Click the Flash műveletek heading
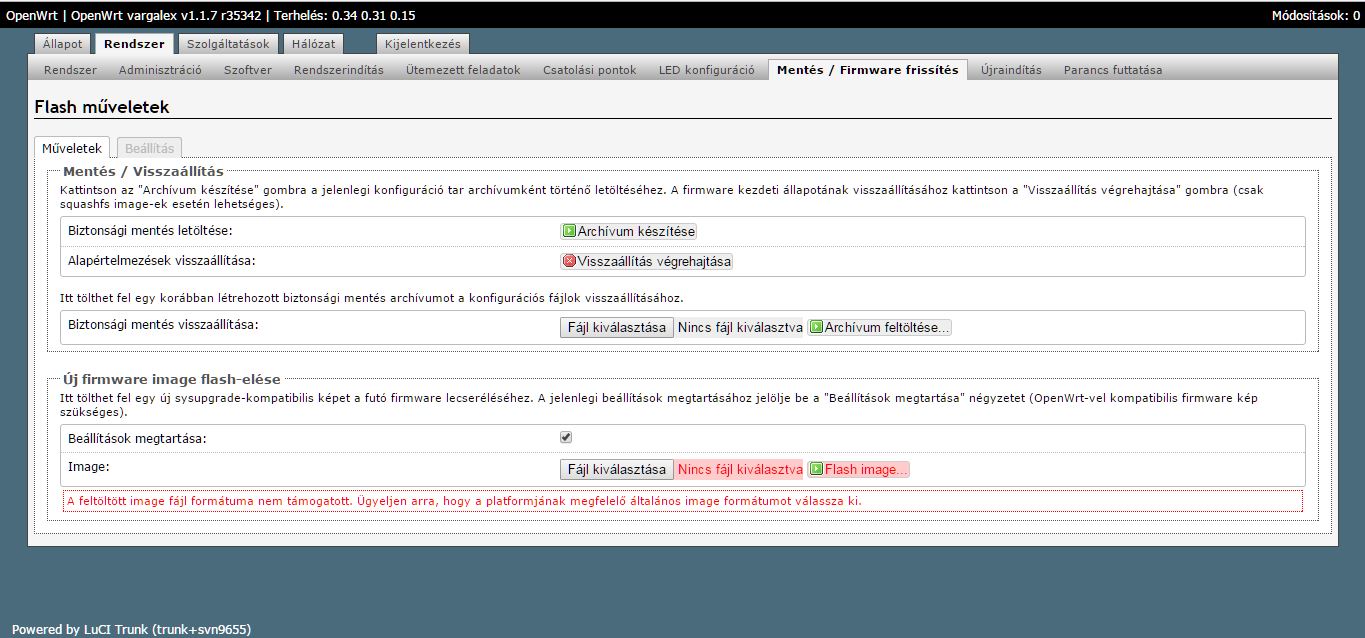This screenshot has height=638, width=1365. click(x=102, y=107)
